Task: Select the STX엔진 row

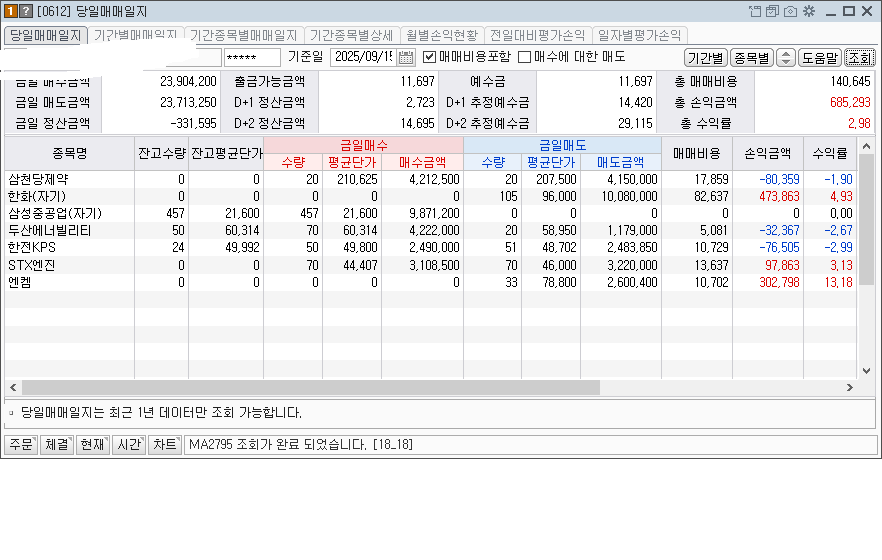Action: click(431, 265)
